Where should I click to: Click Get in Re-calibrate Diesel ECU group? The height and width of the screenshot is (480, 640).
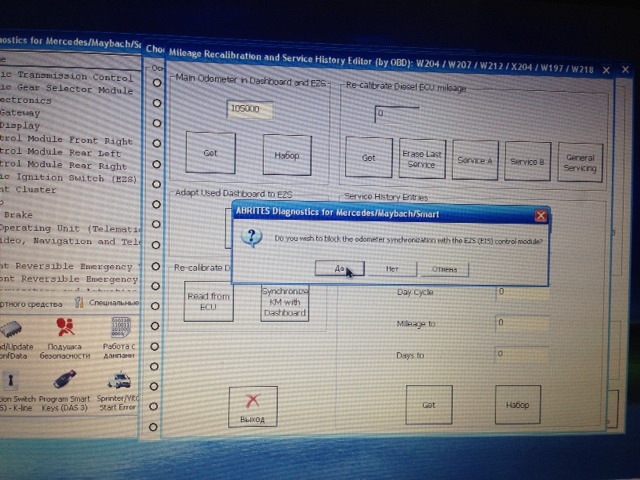(x=369, y=158)
